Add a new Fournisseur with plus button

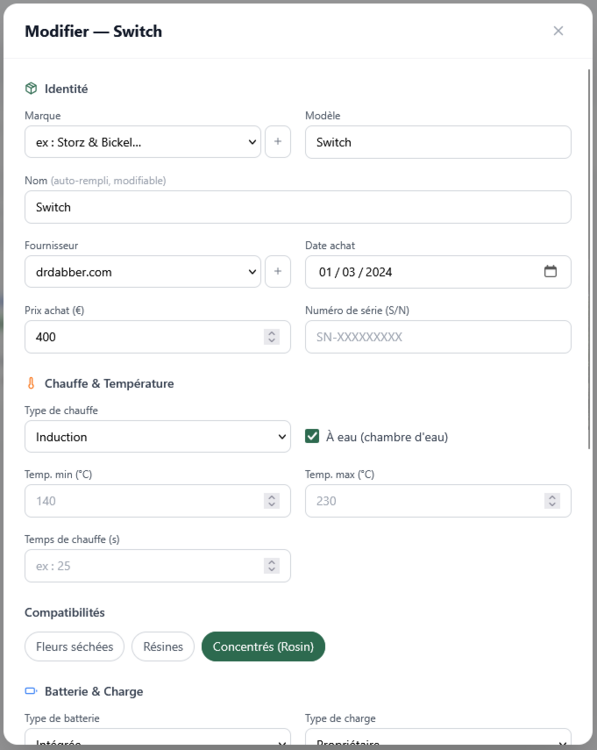278,271
